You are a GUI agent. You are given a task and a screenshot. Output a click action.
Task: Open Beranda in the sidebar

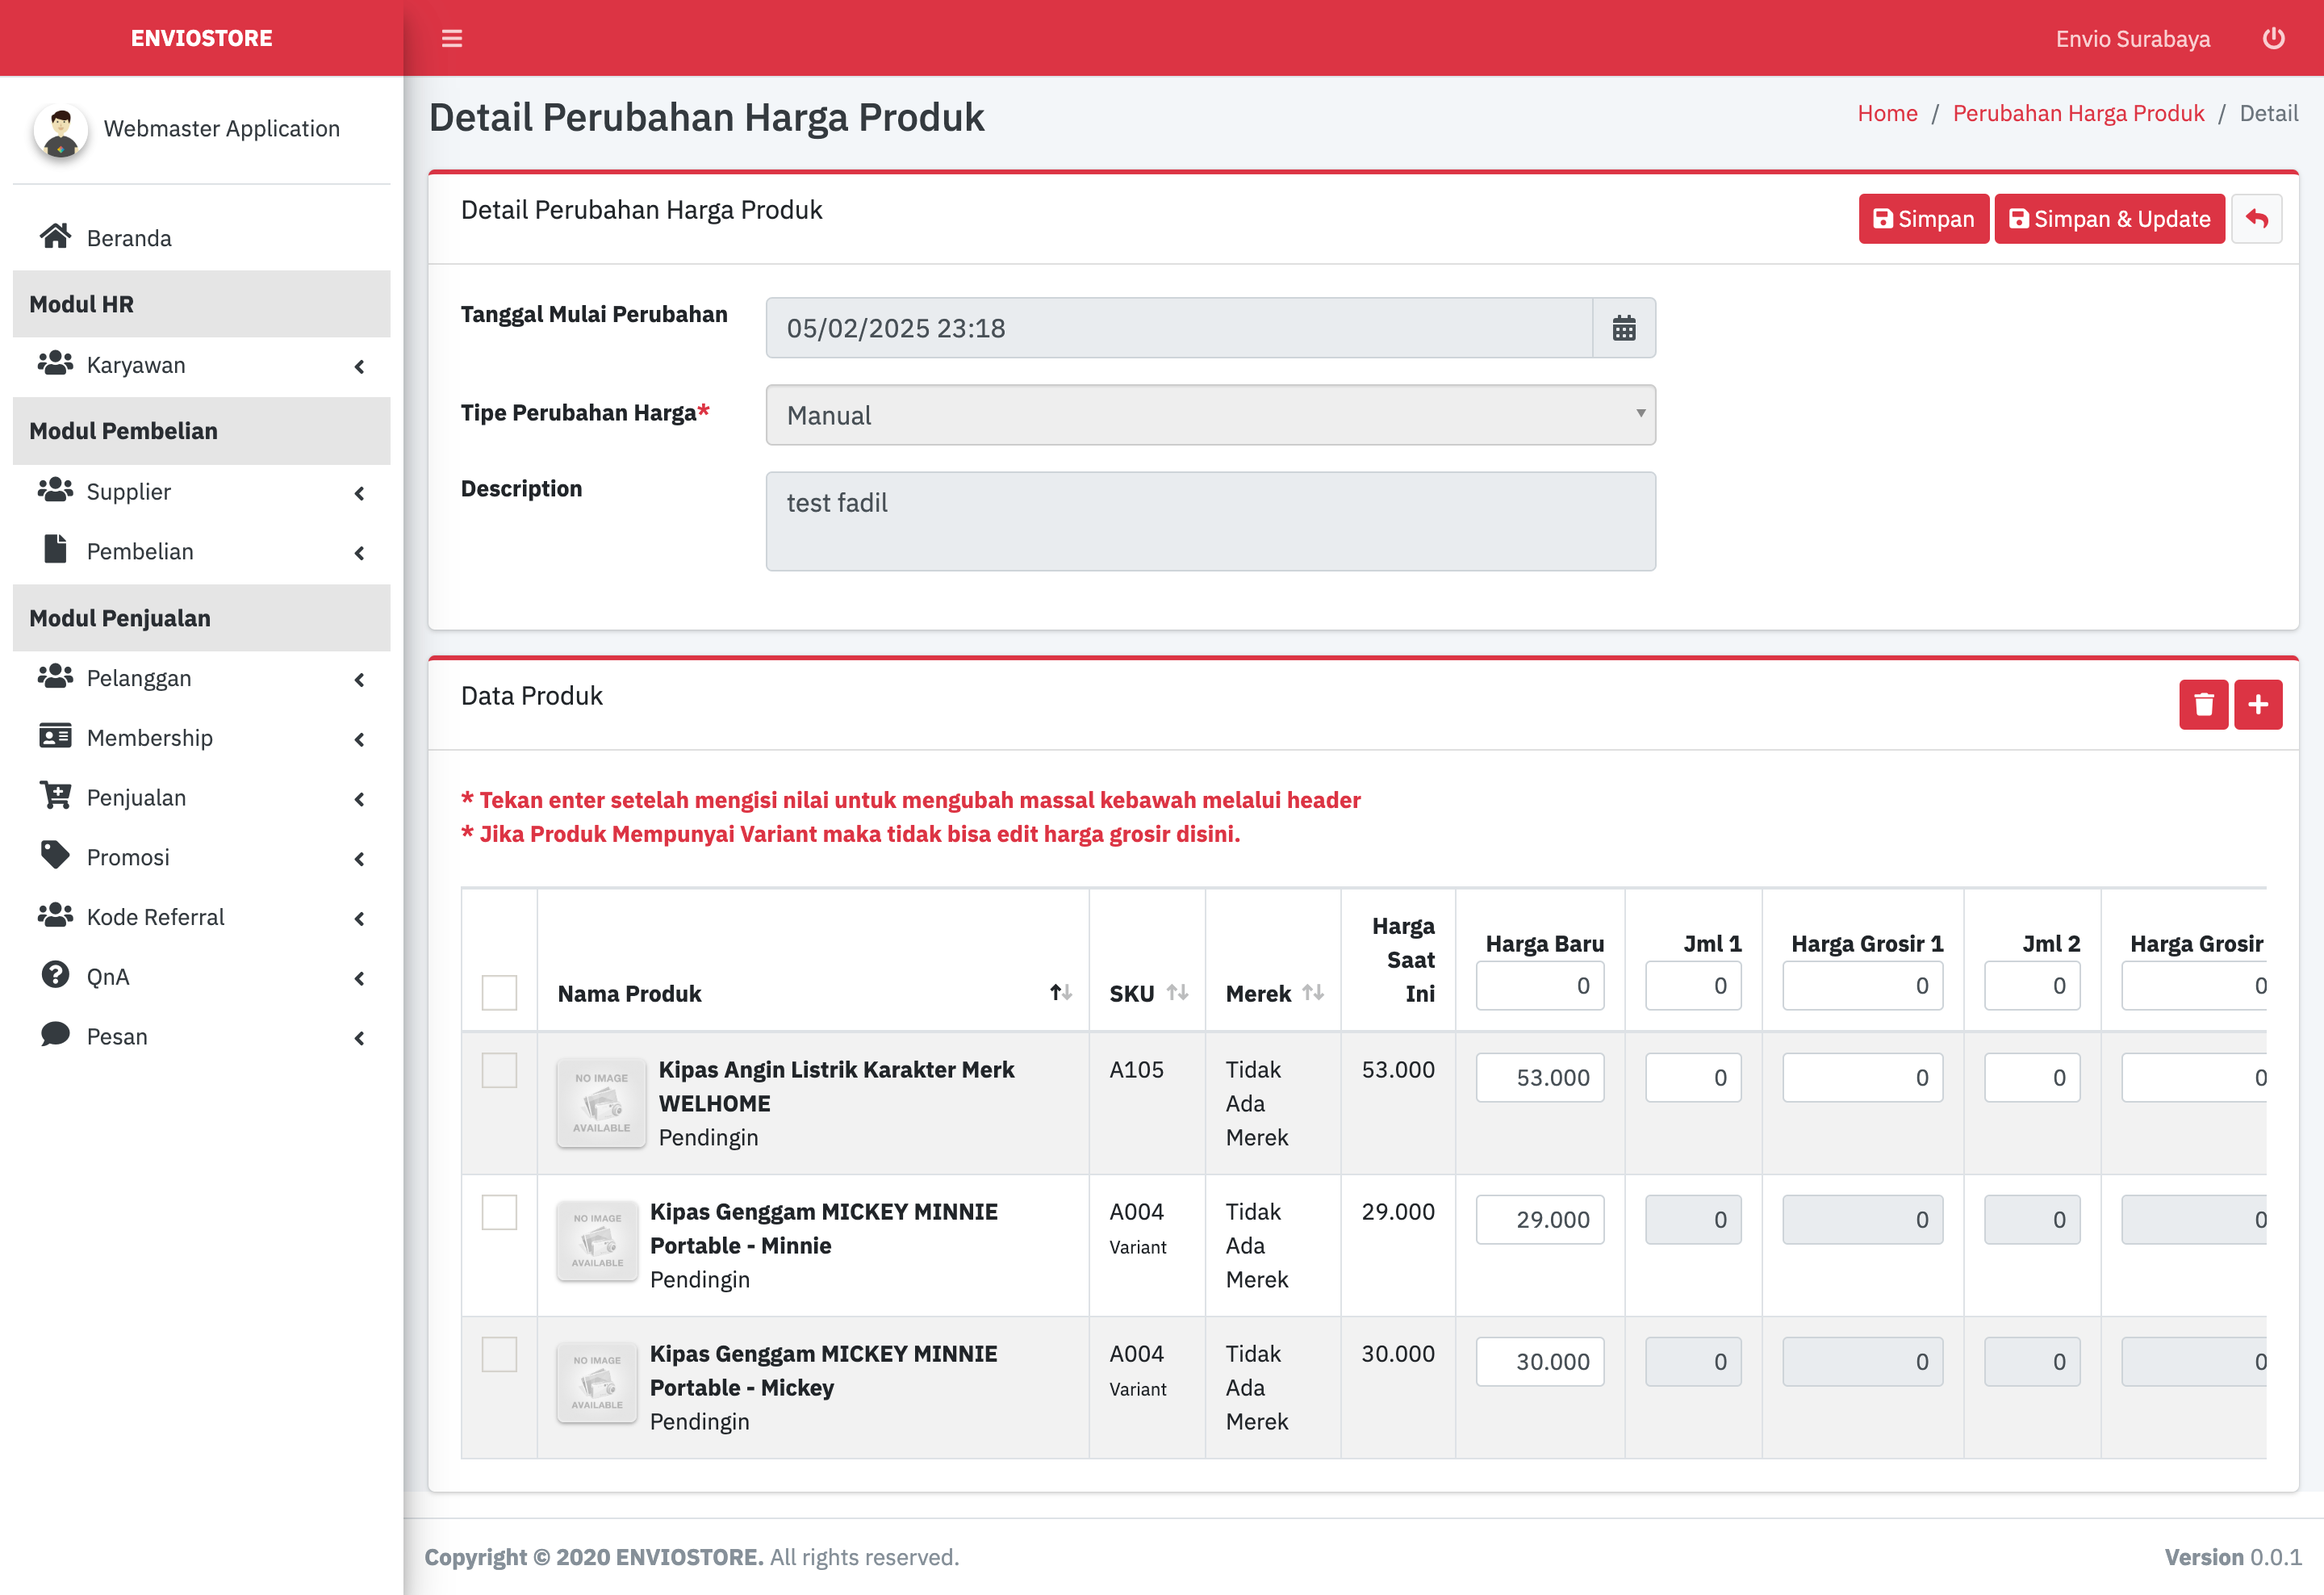point(129,238)
